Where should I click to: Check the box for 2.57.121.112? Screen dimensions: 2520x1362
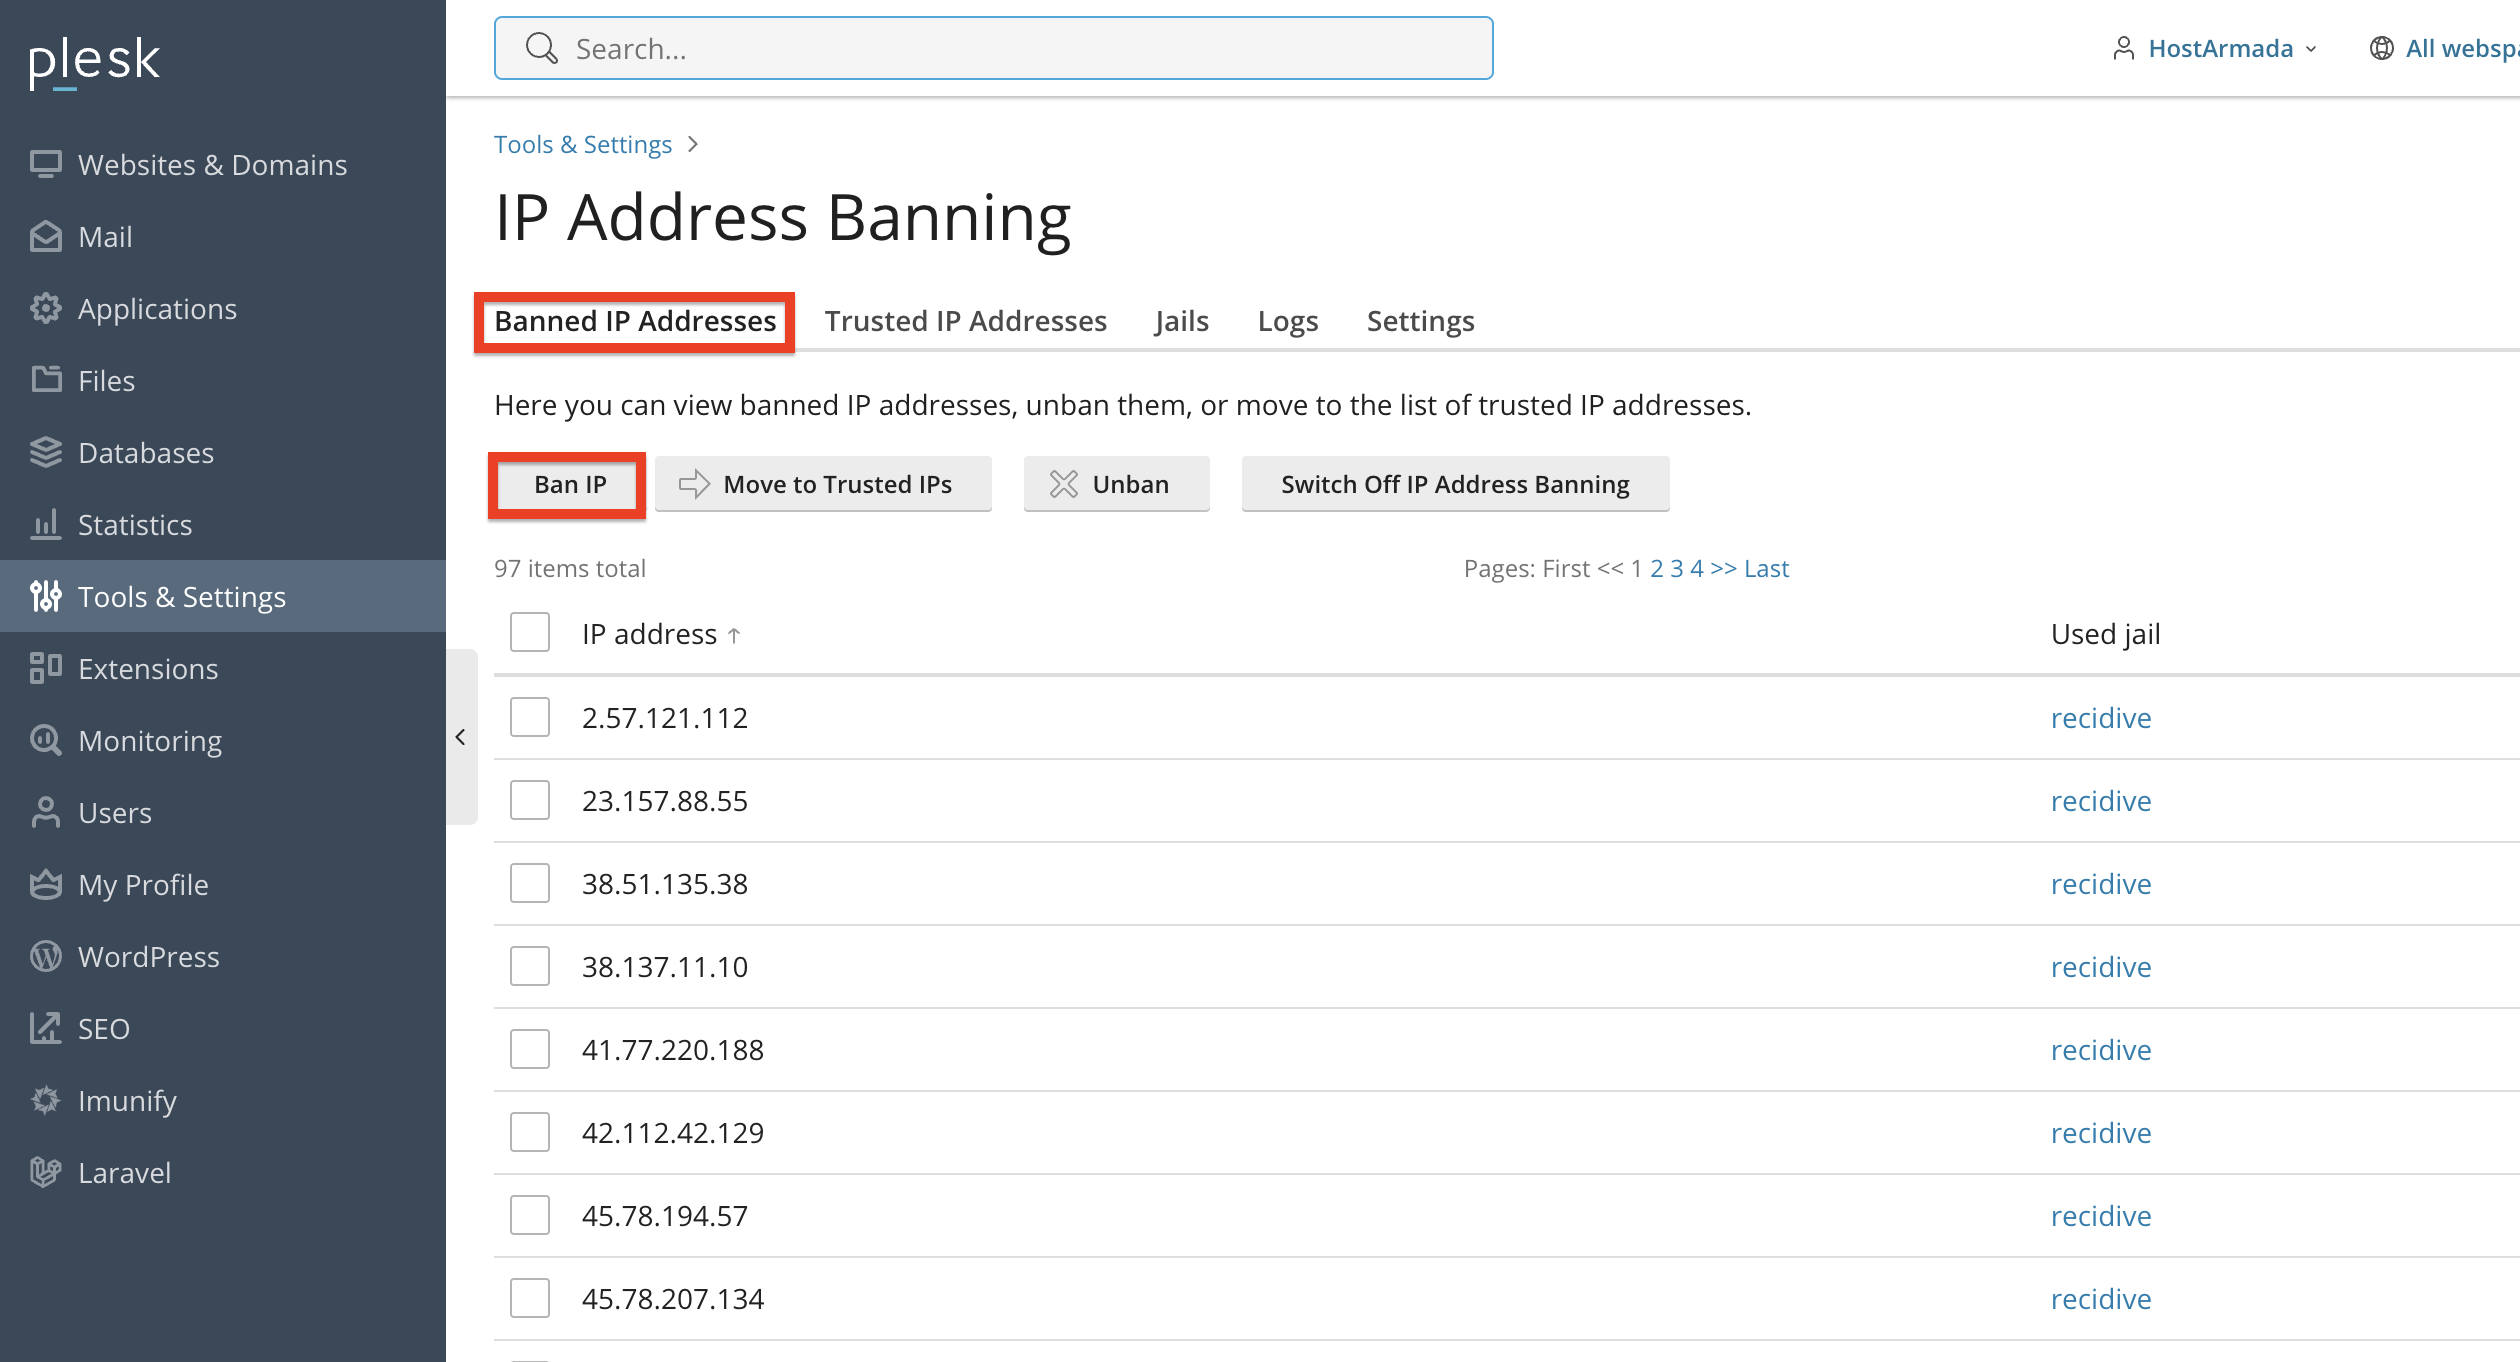(530, 717)
